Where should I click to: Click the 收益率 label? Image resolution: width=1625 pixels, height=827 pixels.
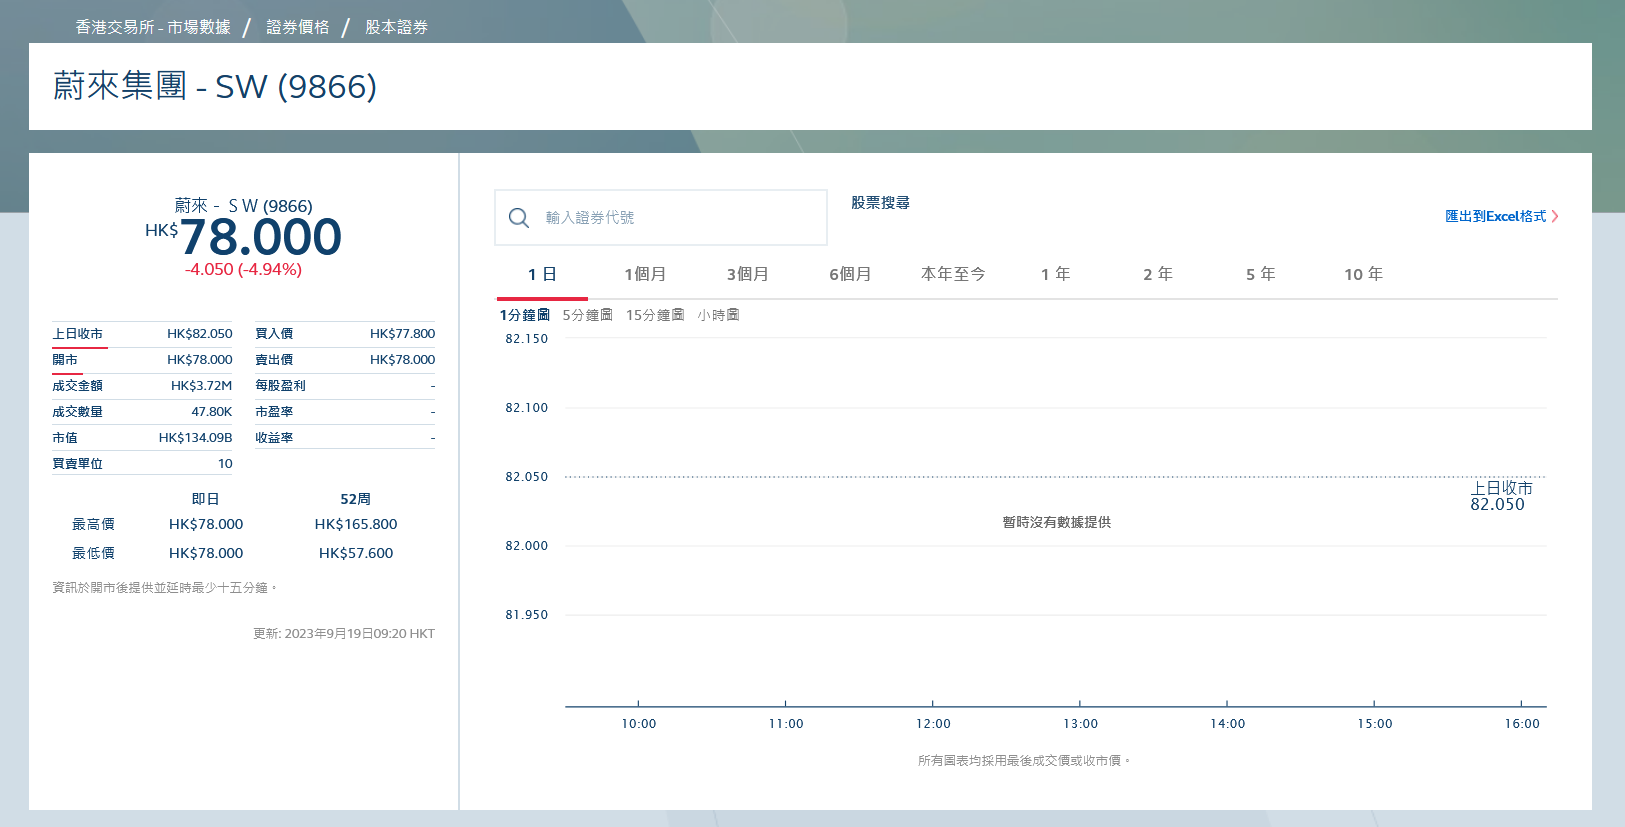(x=274, y=438)
